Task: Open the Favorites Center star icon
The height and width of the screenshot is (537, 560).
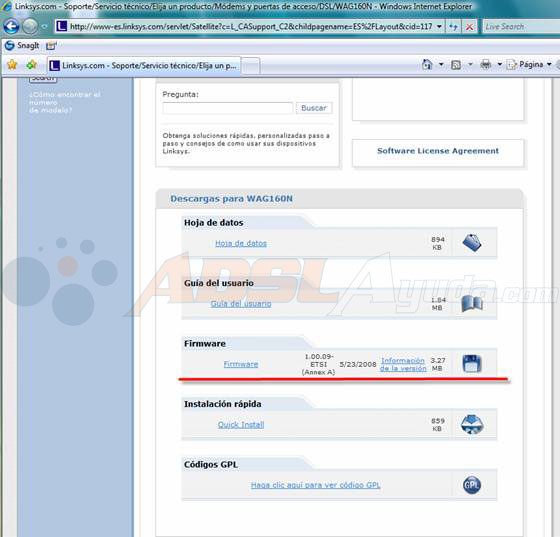Action: pyautogui.click(x=12, y=65)
